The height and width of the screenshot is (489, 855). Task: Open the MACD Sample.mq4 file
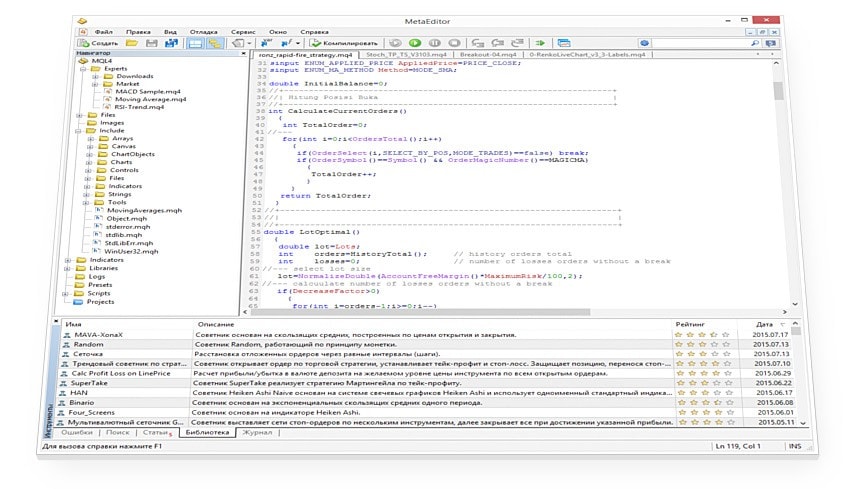146,92
